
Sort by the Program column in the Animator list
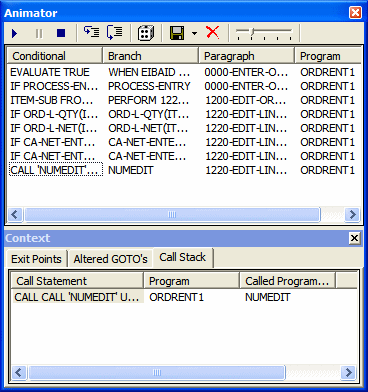328,56
